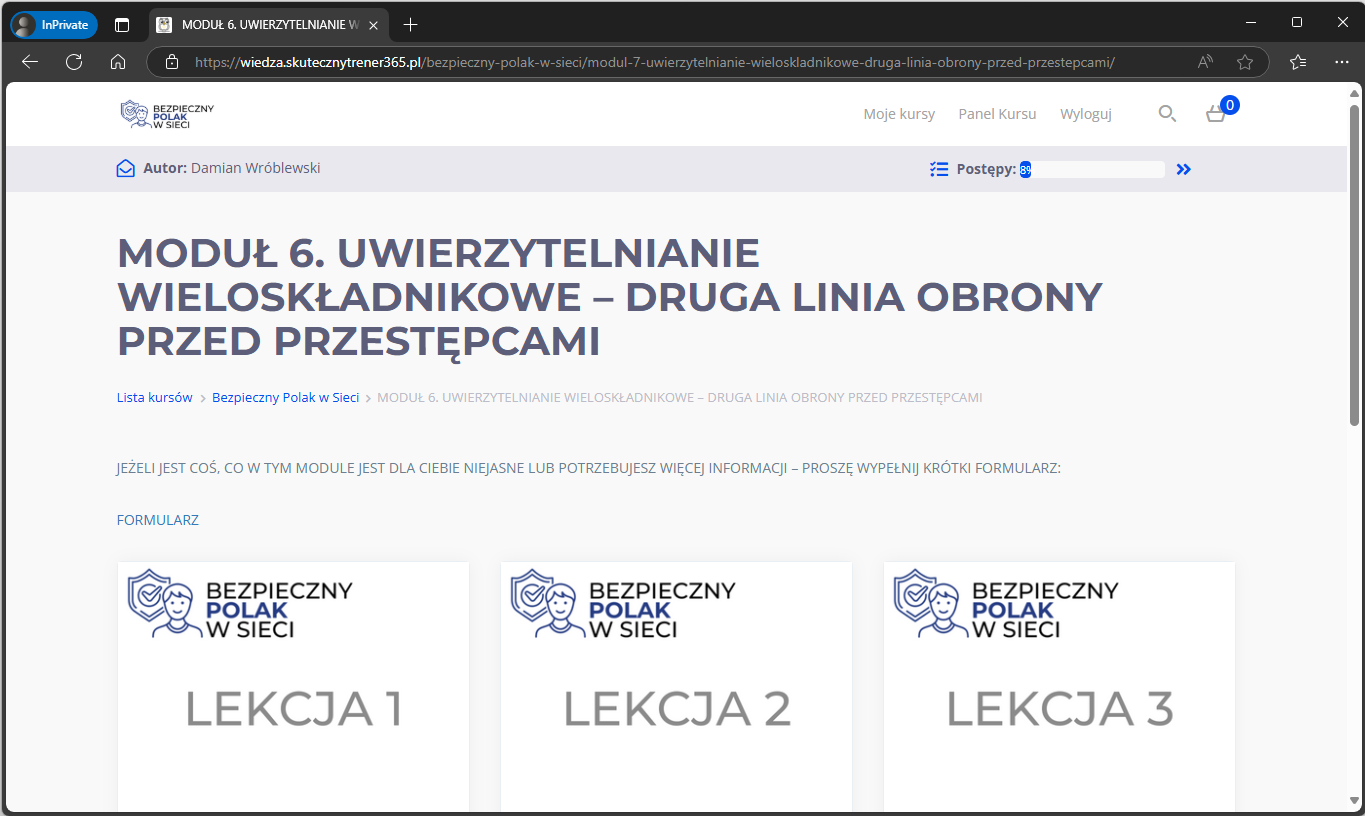Open the Favorites list panel
Screen dimensions: 1365x816
pos(1298,62)
